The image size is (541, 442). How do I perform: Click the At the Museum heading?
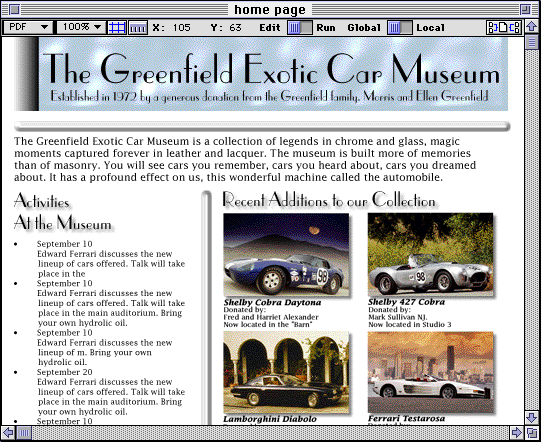click(x=63, y=223)
